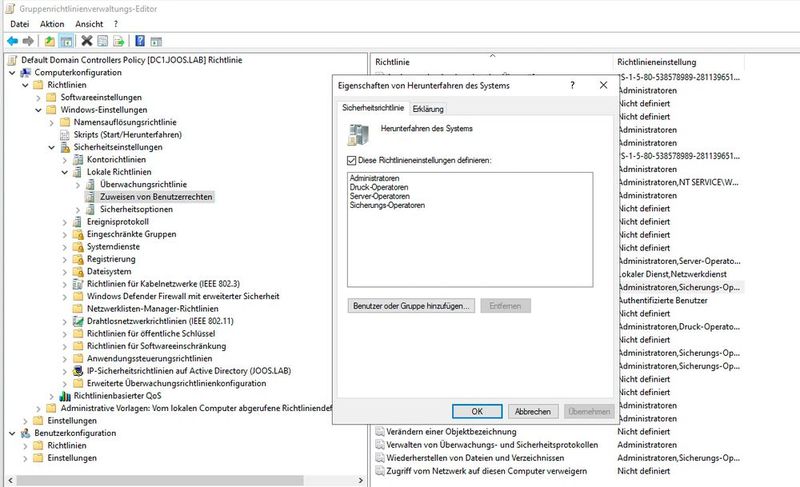Click the IP-Sicherheitsrichtlinien auf Active Directory icon
This screenshot has height=487, width=800.
click(x=78, y=371)
